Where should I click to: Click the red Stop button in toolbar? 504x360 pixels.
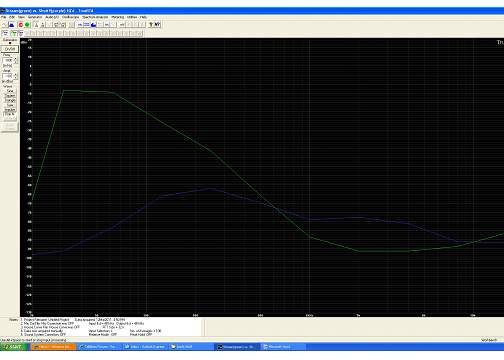click(21, 25)
